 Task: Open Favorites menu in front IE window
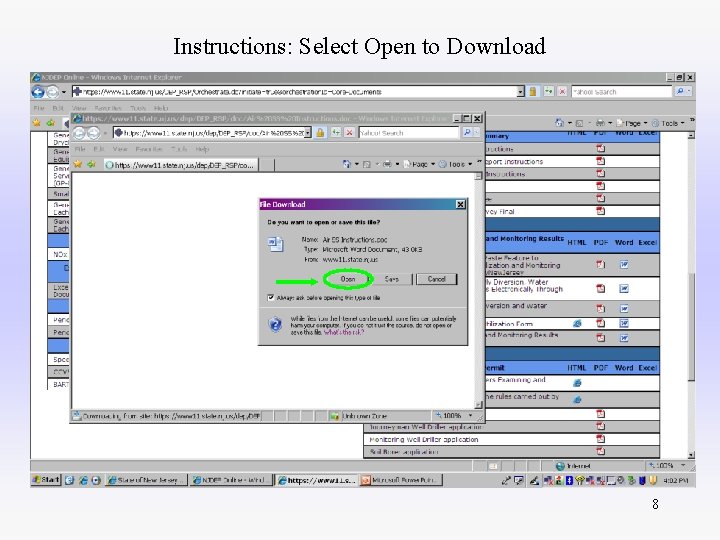click(x=149, y=149)
